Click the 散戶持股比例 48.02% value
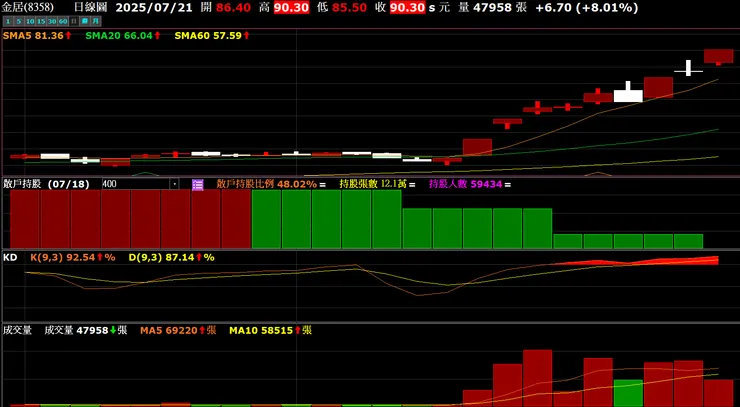740x407 pixels. click(267, 184)
